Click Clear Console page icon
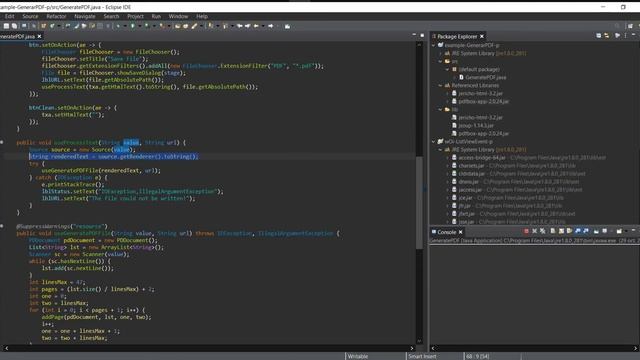This screenshot has height=360, width=640. tap(553, 231)
